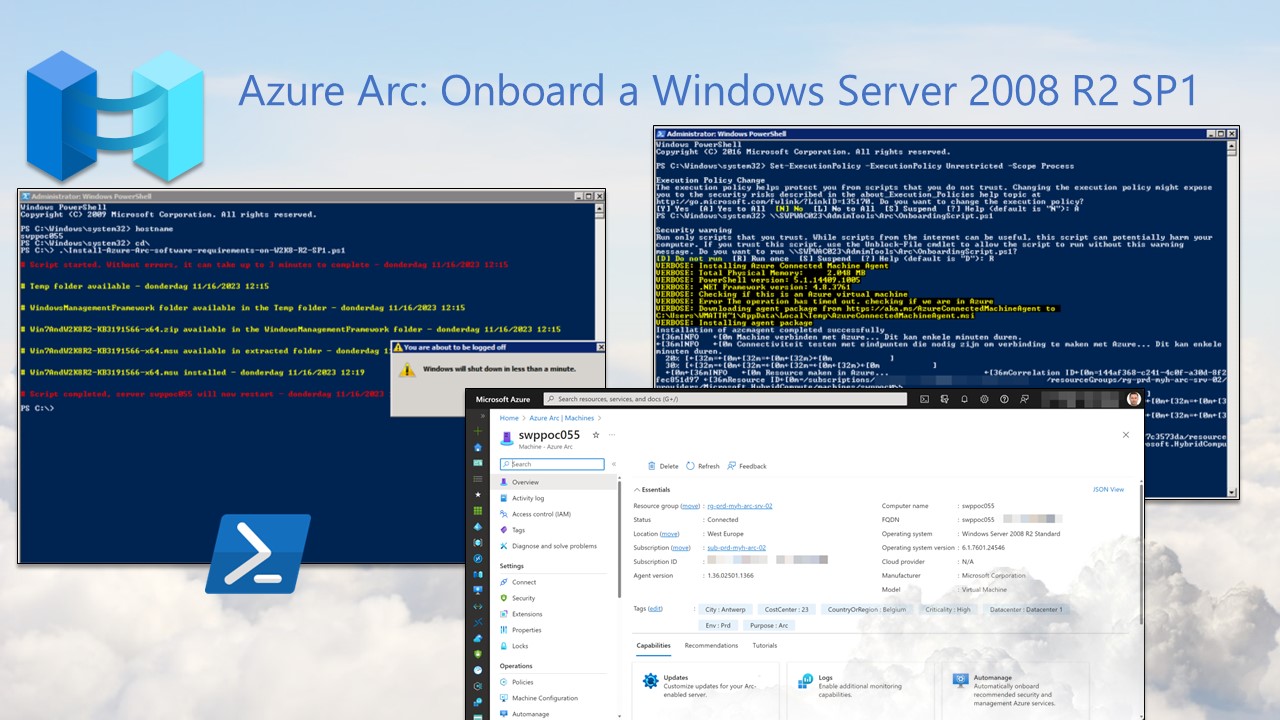Collapse the resource menu with the « chevron
Screen dimensions: 1280x720
tap(613, 464)
